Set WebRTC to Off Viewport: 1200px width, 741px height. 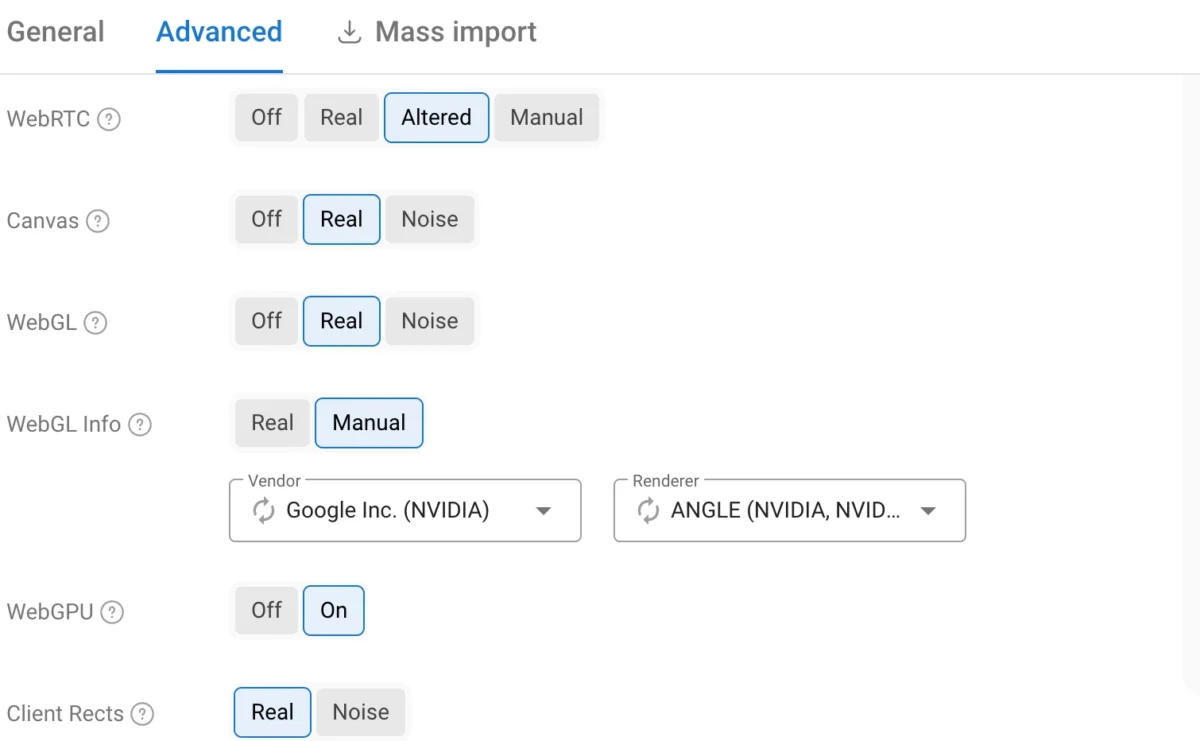(x=266, y=117)
